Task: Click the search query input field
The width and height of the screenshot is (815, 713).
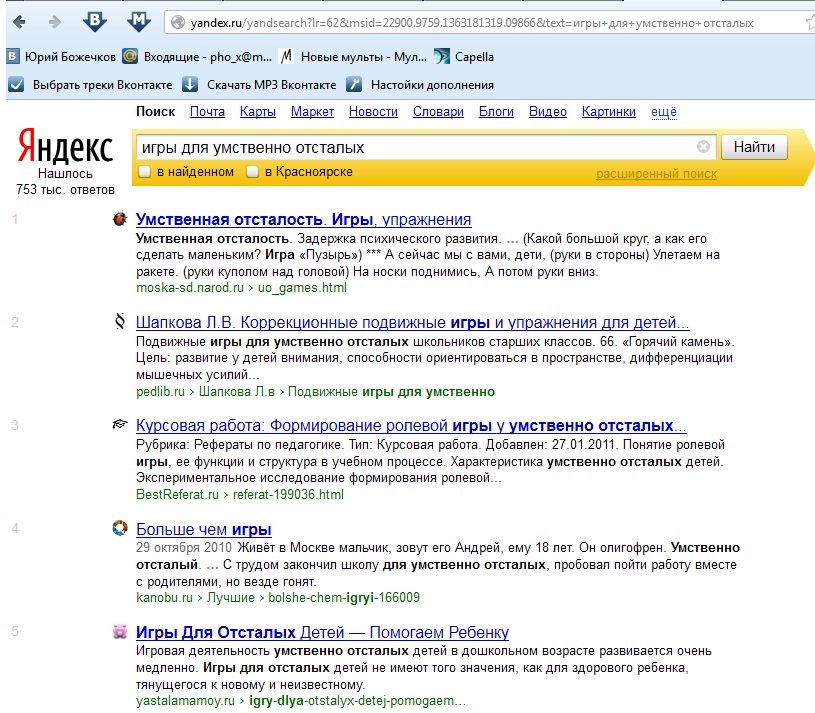Action: pyautogui.click(x=415, y=147)
